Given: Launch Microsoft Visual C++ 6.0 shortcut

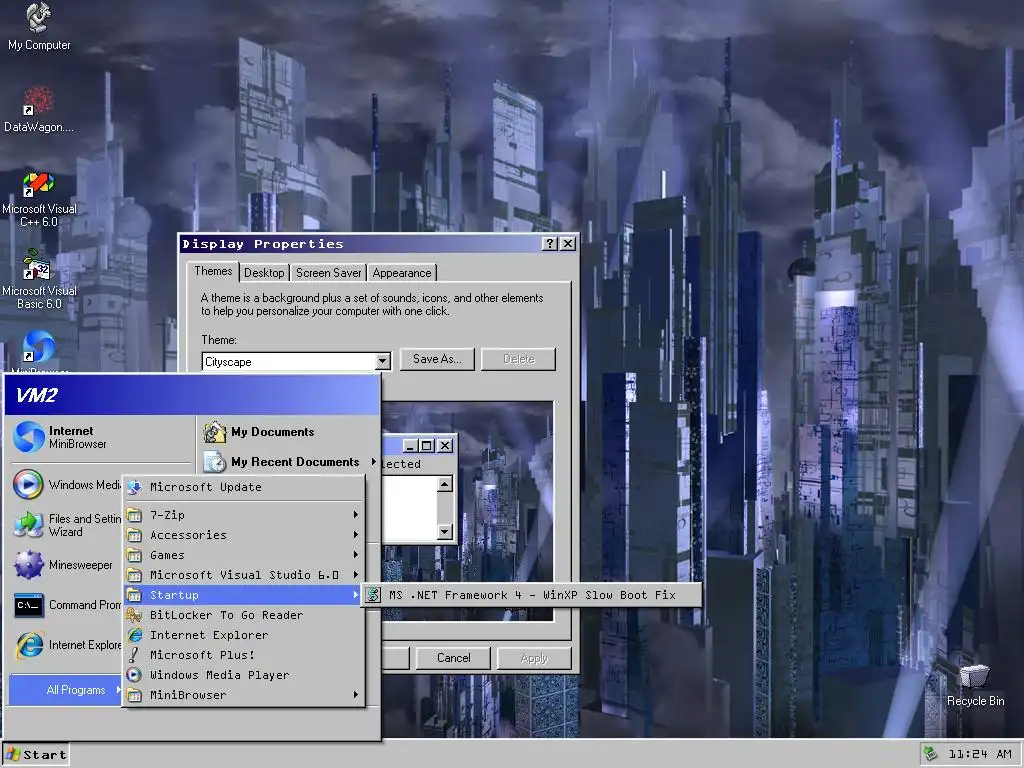Looking at the screenshot, I should point(39,199).
